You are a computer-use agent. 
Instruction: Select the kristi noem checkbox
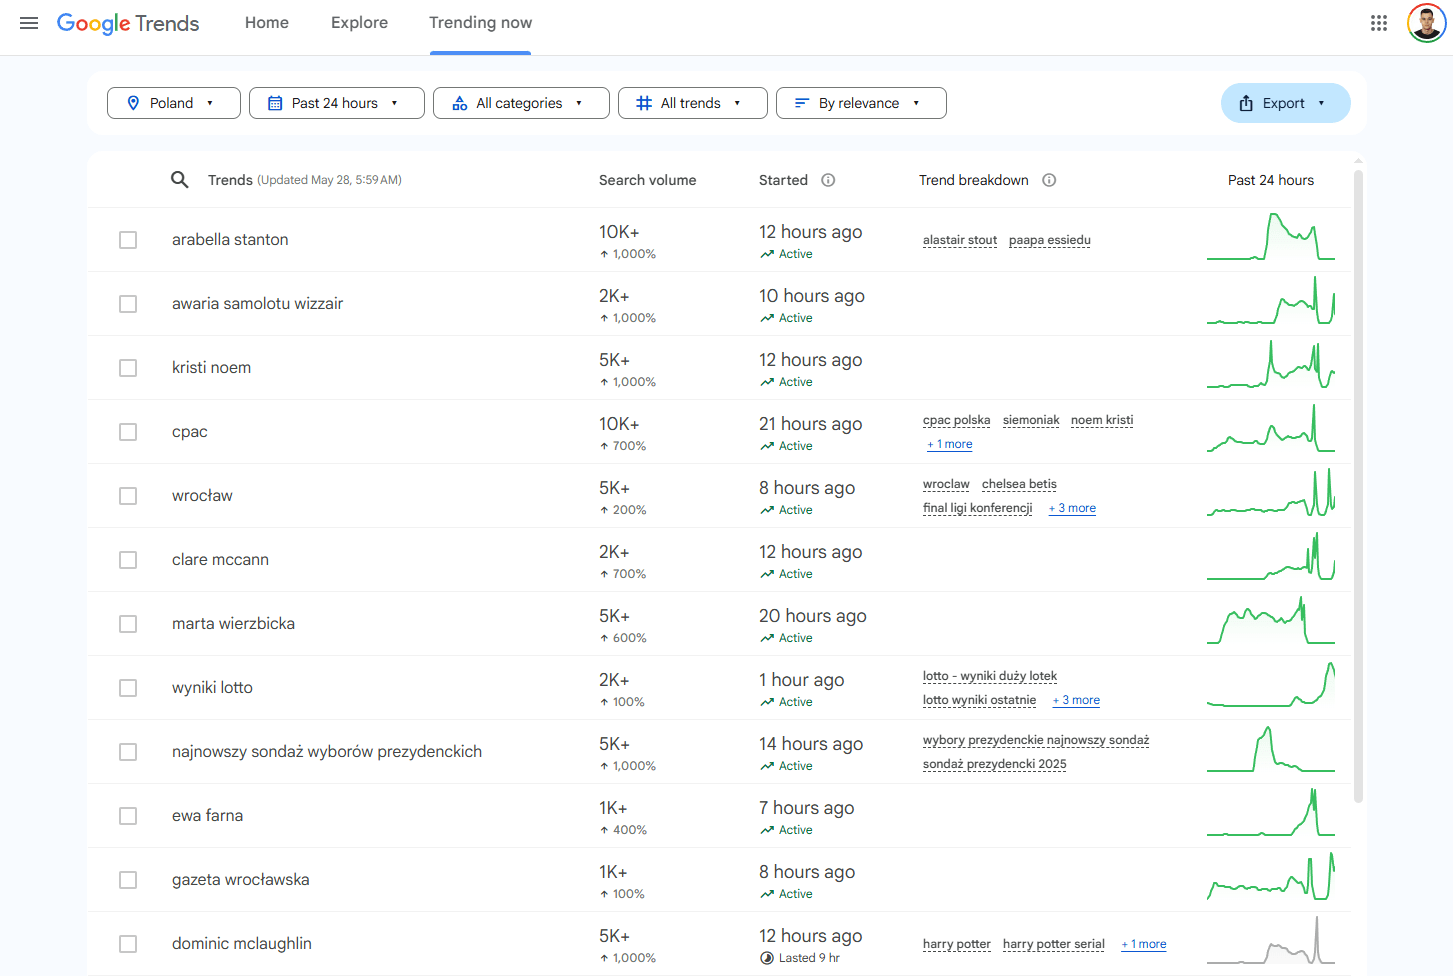click(x=128, y=368)
